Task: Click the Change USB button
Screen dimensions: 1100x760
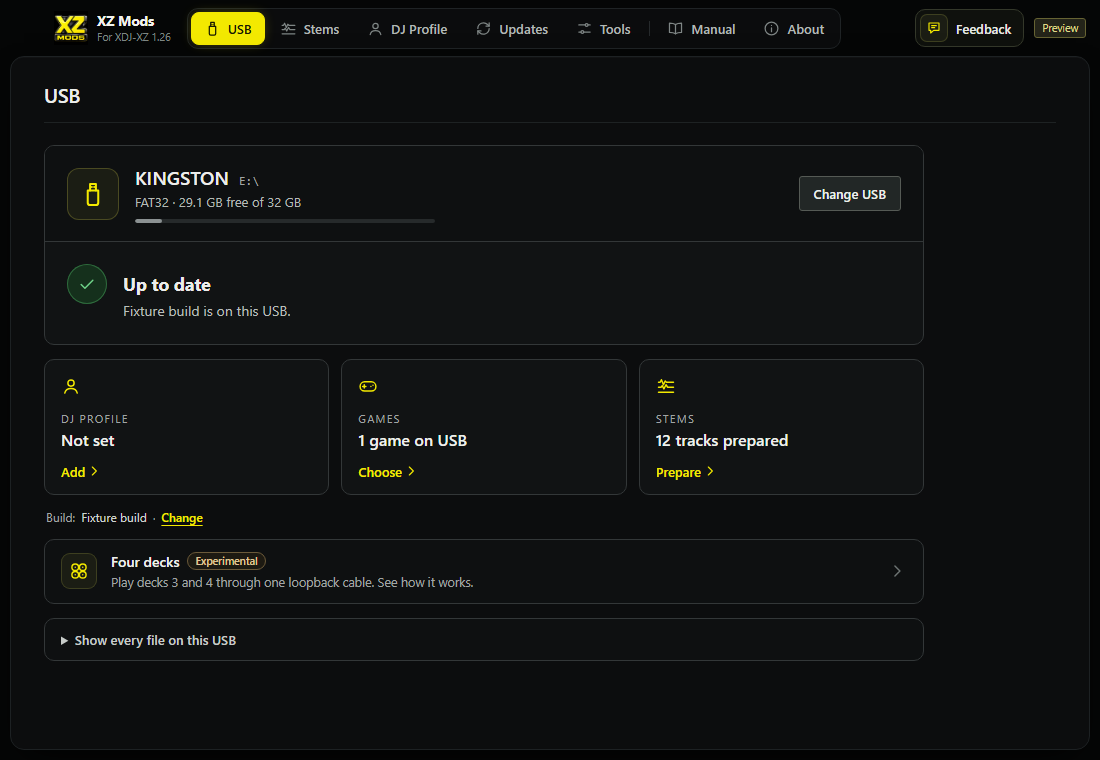Action: (850, 194)
